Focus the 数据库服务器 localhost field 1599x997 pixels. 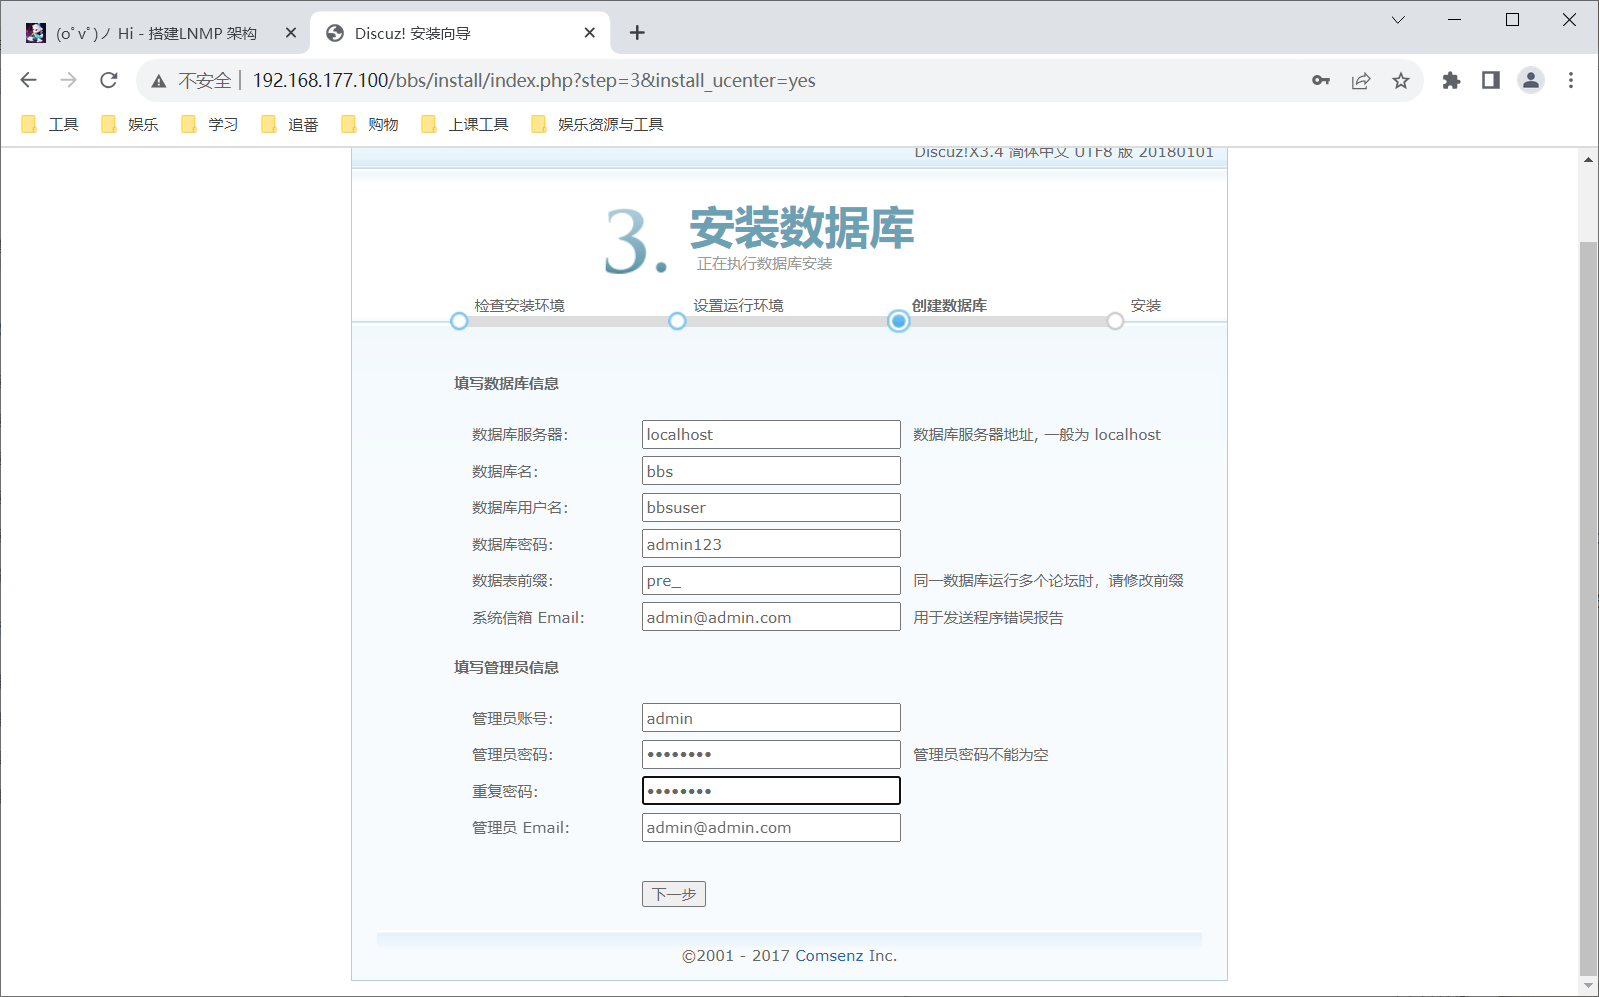coord(771,434)
